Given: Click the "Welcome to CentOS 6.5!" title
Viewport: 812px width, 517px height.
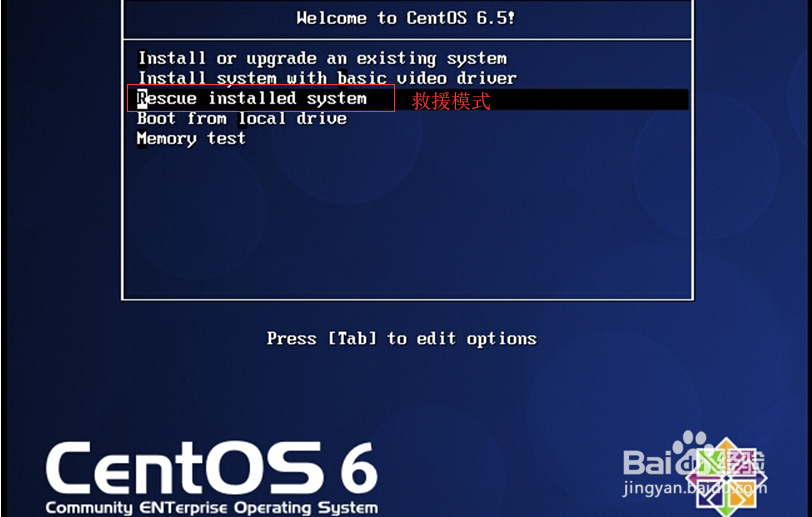Looking at the screenshot, I should [405, 19].
